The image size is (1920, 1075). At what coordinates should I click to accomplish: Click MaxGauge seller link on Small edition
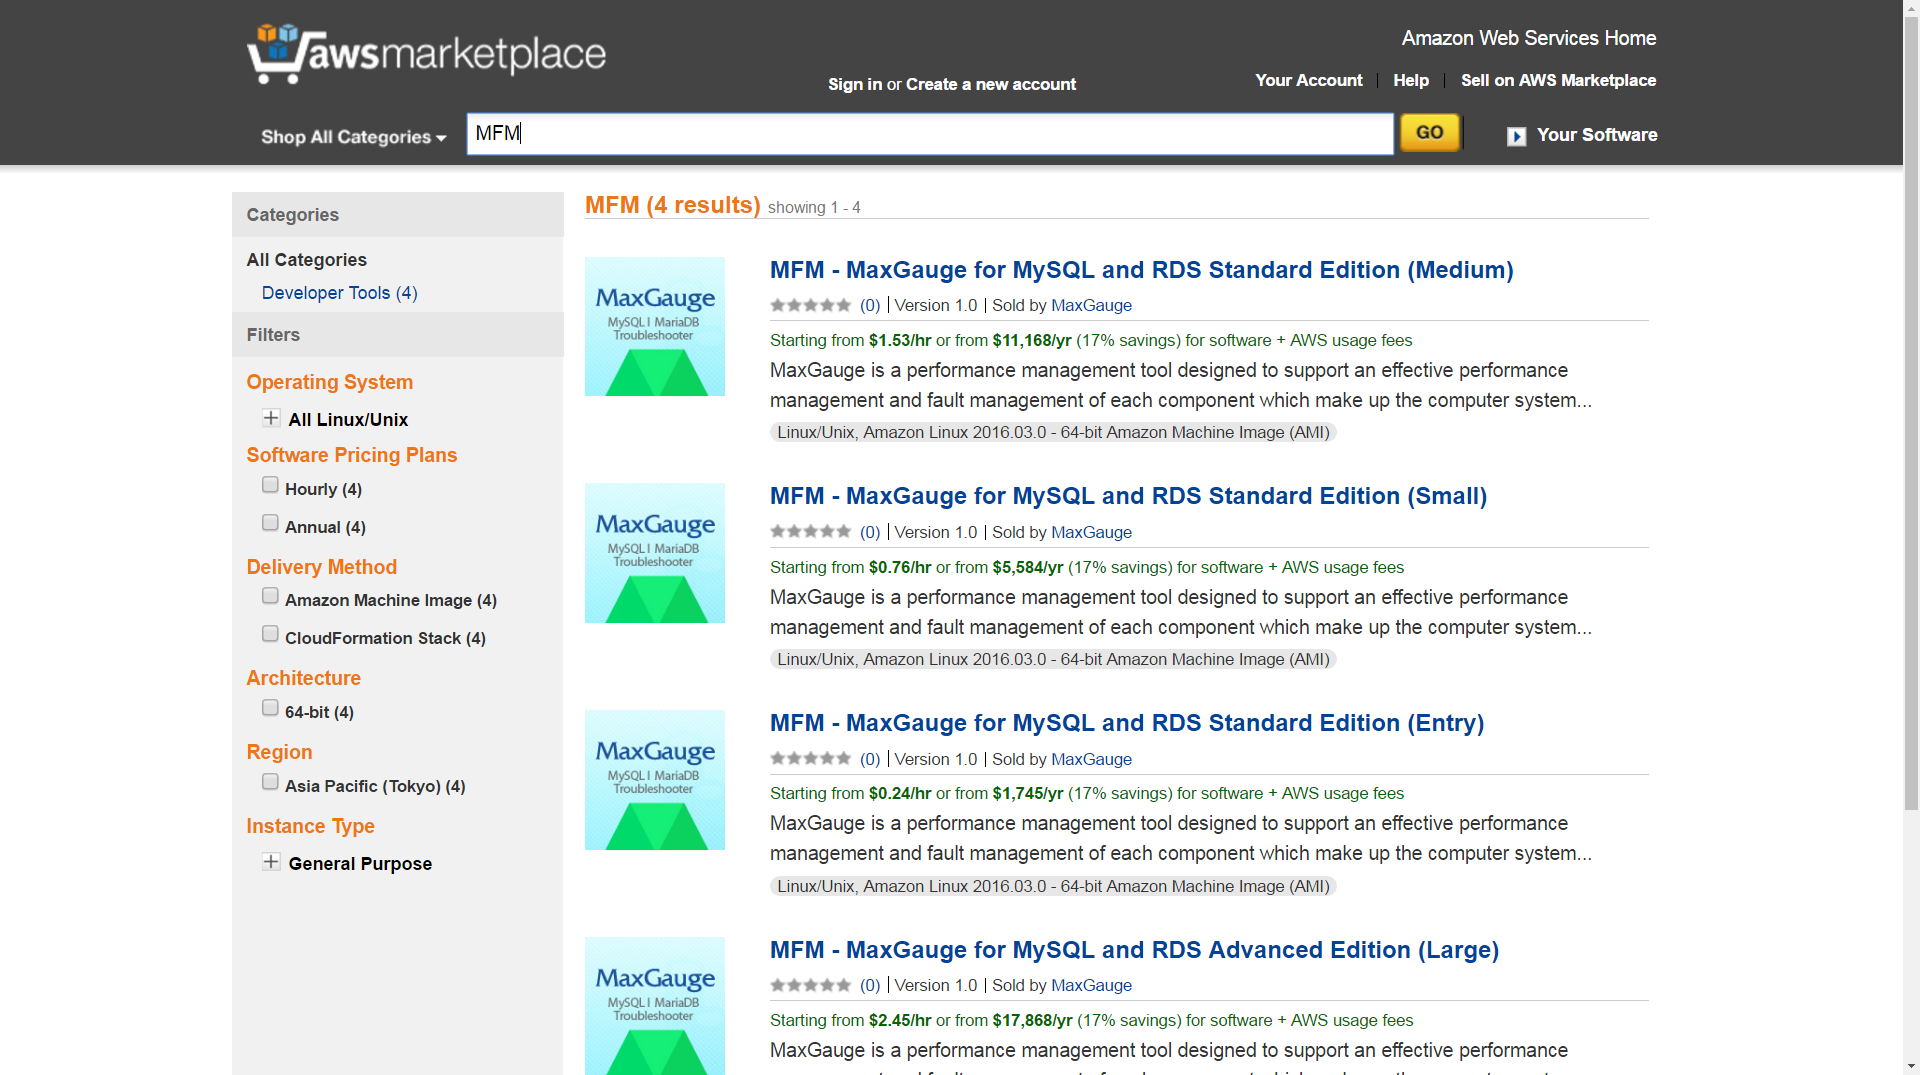(x=1091, y=533)
